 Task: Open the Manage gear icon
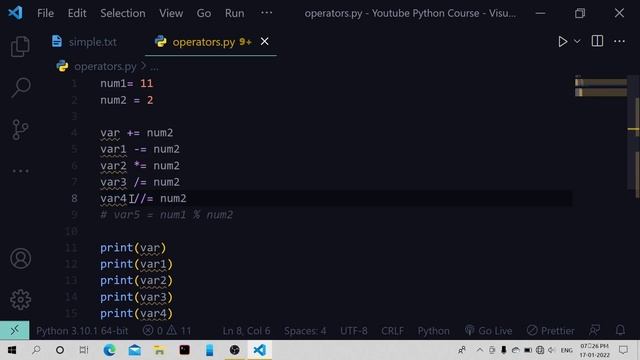tap(20, 300)
